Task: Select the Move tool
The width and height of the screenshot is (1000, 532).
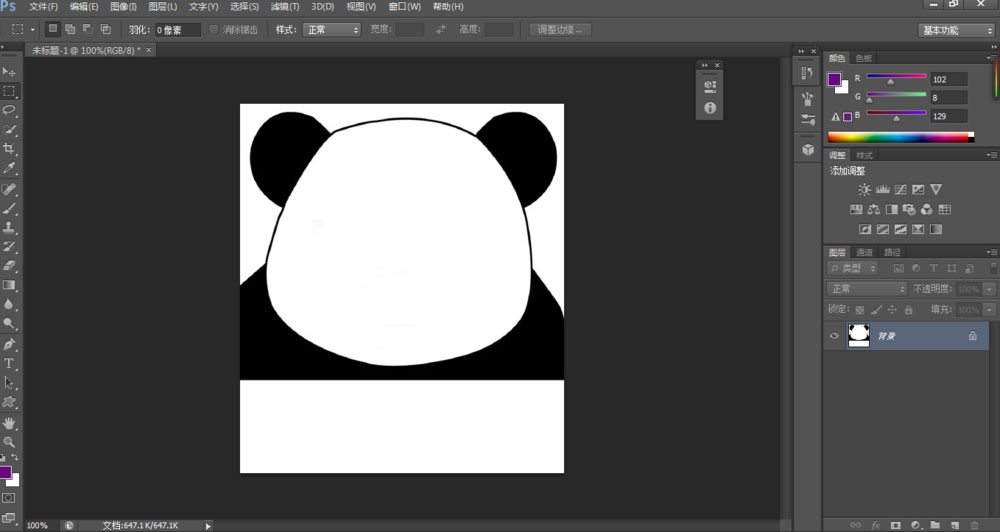Action: point(9,71)
